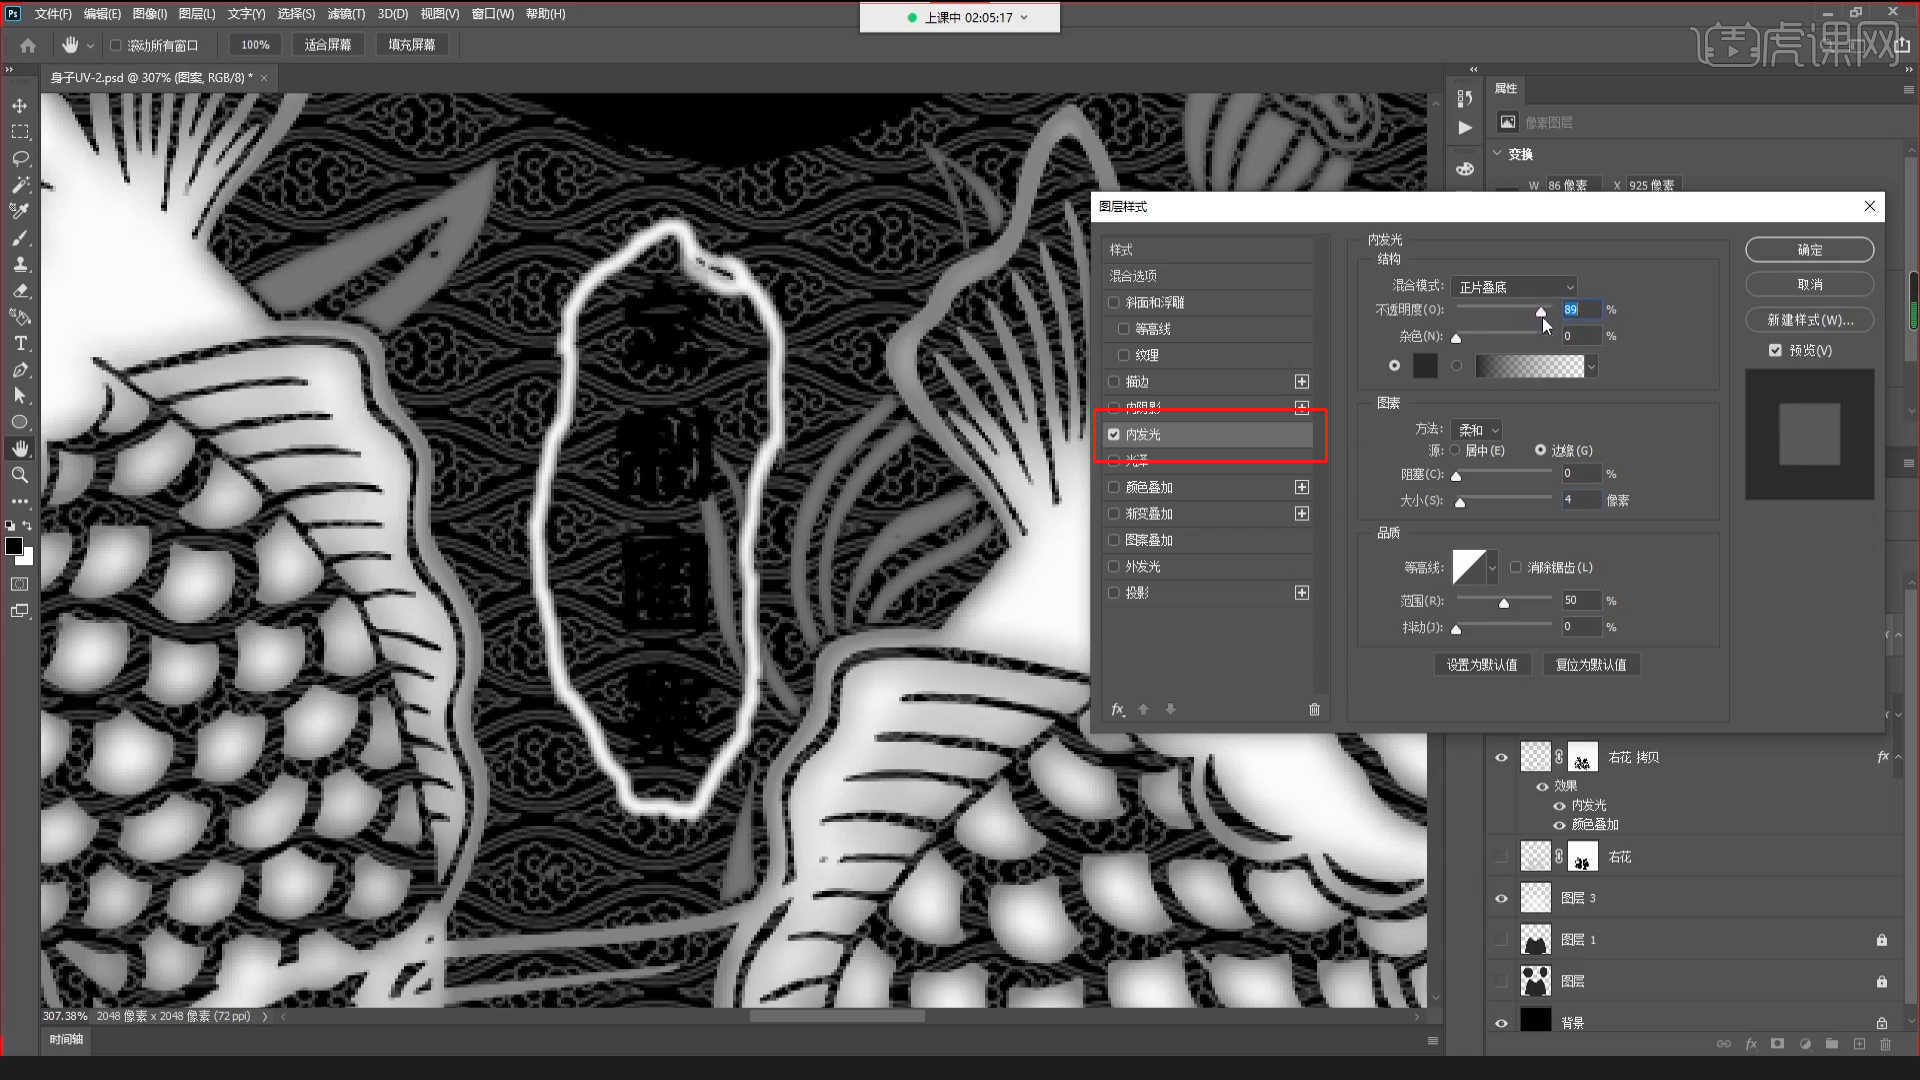This screenshot has height=1080, width=1920.
Task: Add another 描边 effect with plus button
Action: pyautogui.click(x=1302, y=381)
